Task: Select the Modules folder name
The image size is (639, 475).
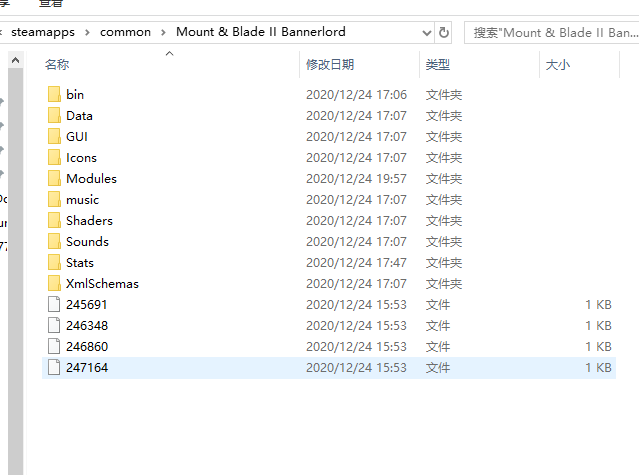Action: pos(91,178)
